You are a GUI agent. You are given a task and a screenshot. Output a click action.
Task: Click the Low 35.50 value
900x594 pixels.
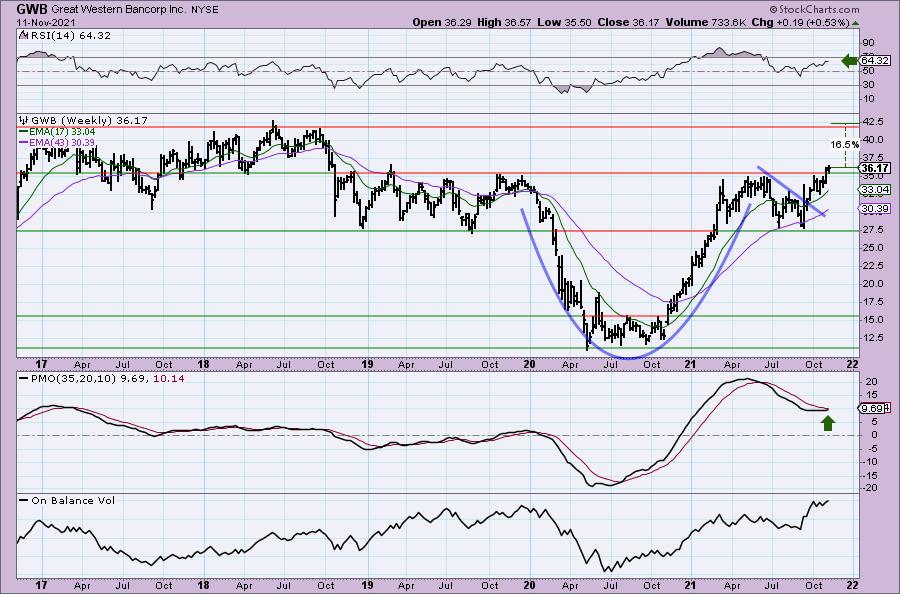coord(564,22)
